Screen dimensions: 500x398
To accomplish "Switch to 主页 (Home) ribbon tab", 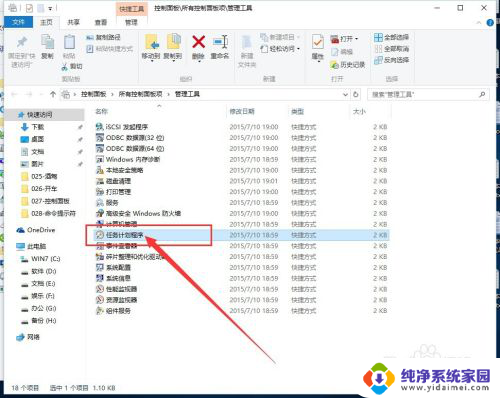I will tap(46, 22).
